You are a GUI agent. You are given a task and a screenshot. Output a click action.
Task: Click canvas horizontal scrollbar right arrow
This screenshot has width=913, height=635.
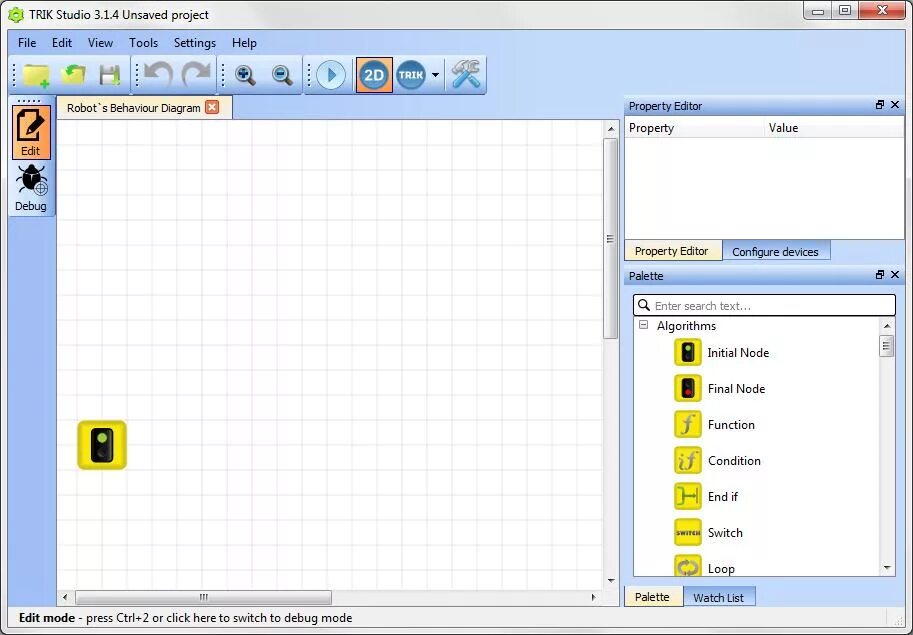593,597
